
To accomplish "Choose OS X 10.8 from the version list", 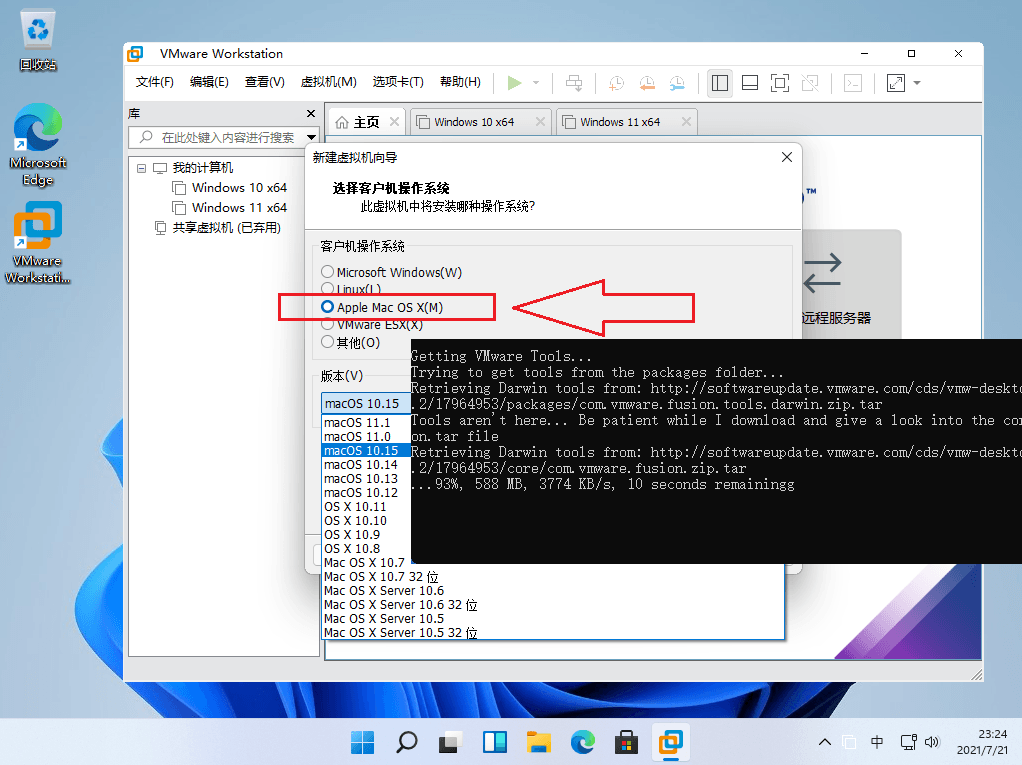I will [x=366, y=549].
